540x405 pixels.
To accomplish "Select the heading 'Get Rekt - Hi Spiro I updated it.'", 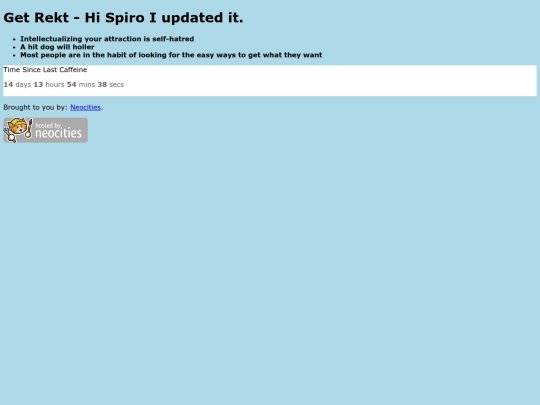I will 123,18.
